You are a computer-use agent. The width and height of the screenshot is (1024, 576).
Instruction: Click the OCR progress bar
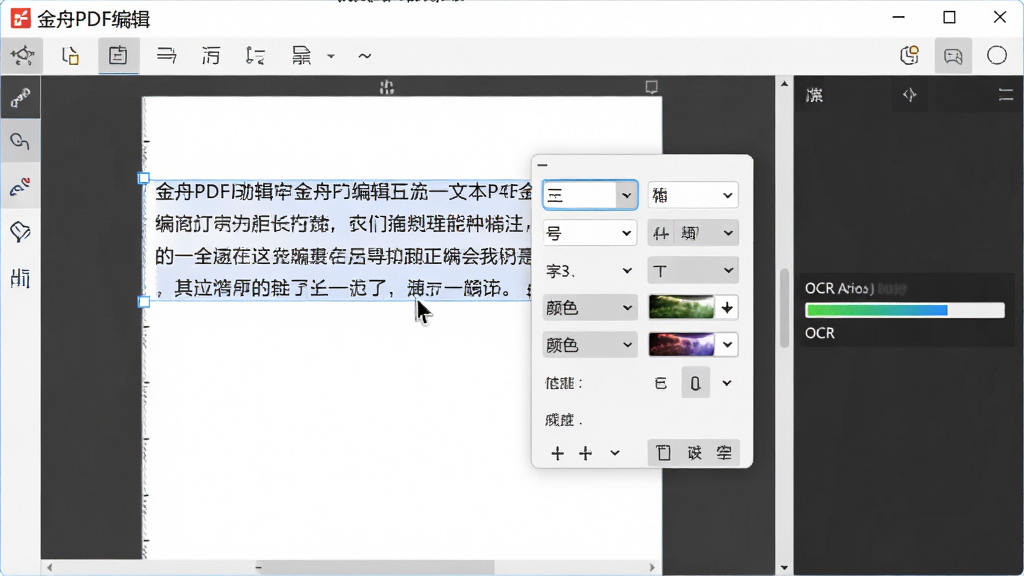coord(905,310)
